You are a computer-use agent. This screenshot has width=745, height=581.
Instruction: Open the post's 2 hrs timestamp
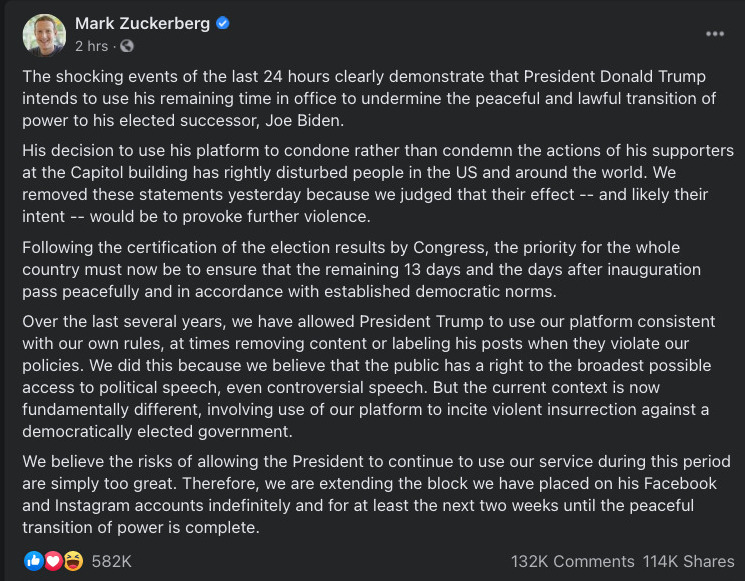(x=91, y=46)
